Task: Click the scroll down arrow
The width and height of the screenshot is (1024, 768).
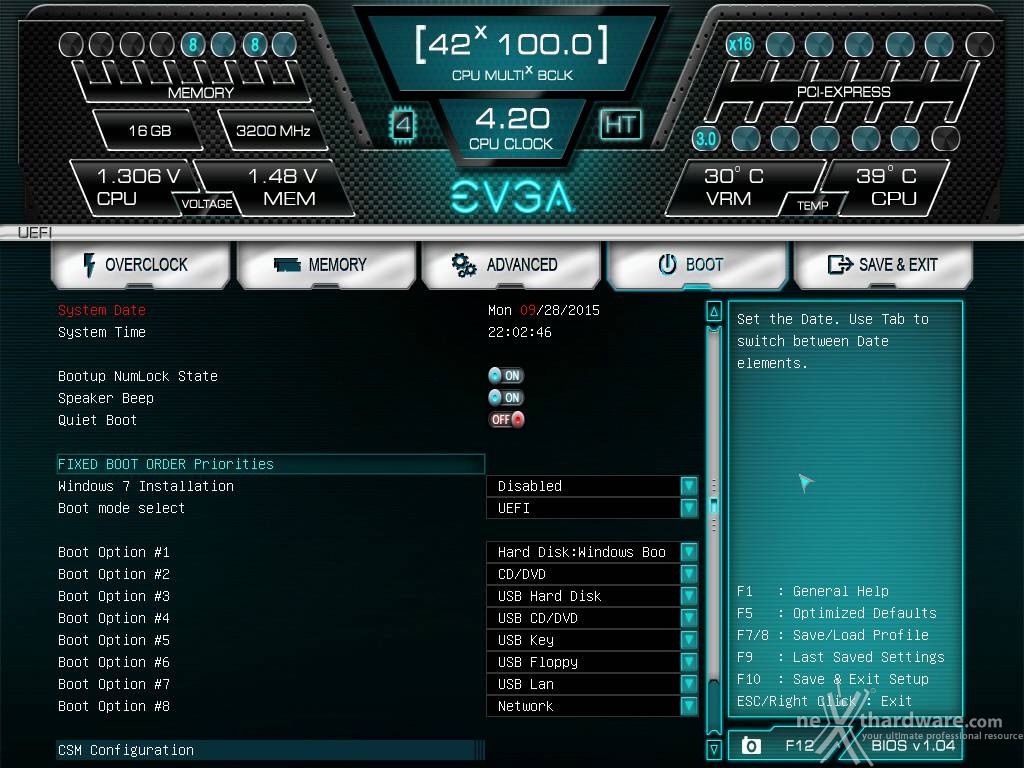Action: (x=714, y=748)
